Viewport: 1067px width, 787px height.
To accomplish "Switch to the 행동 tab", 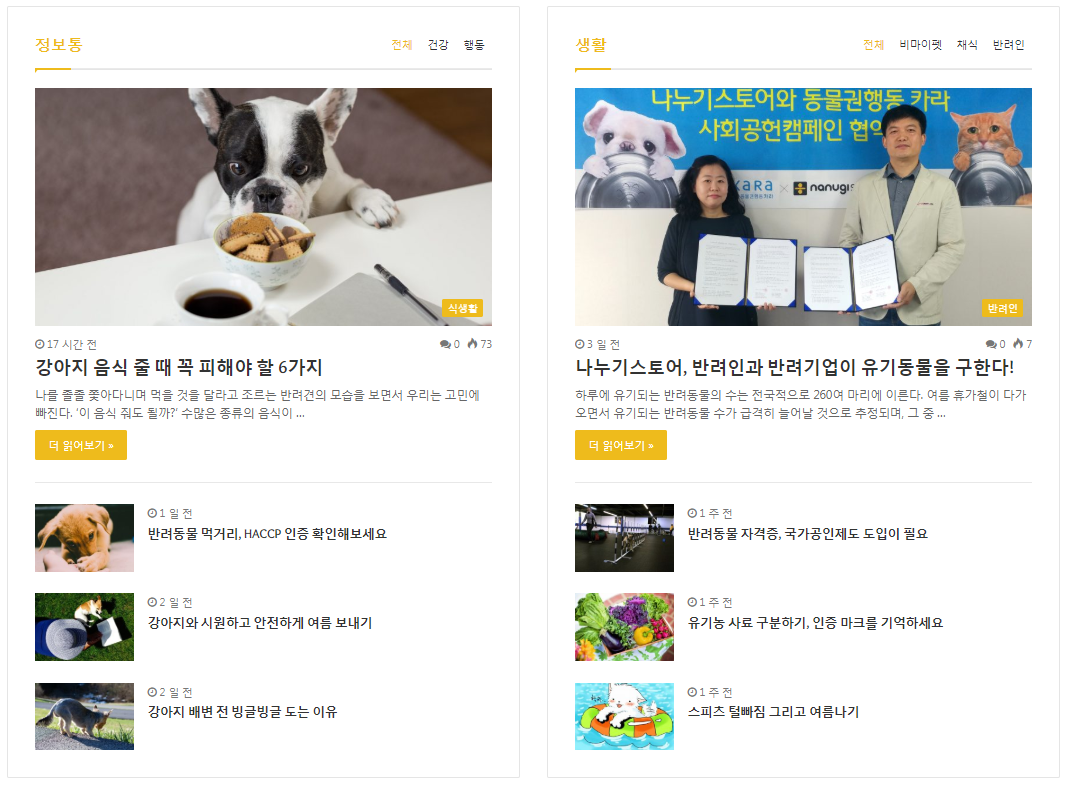I will [x=474, y=45].
